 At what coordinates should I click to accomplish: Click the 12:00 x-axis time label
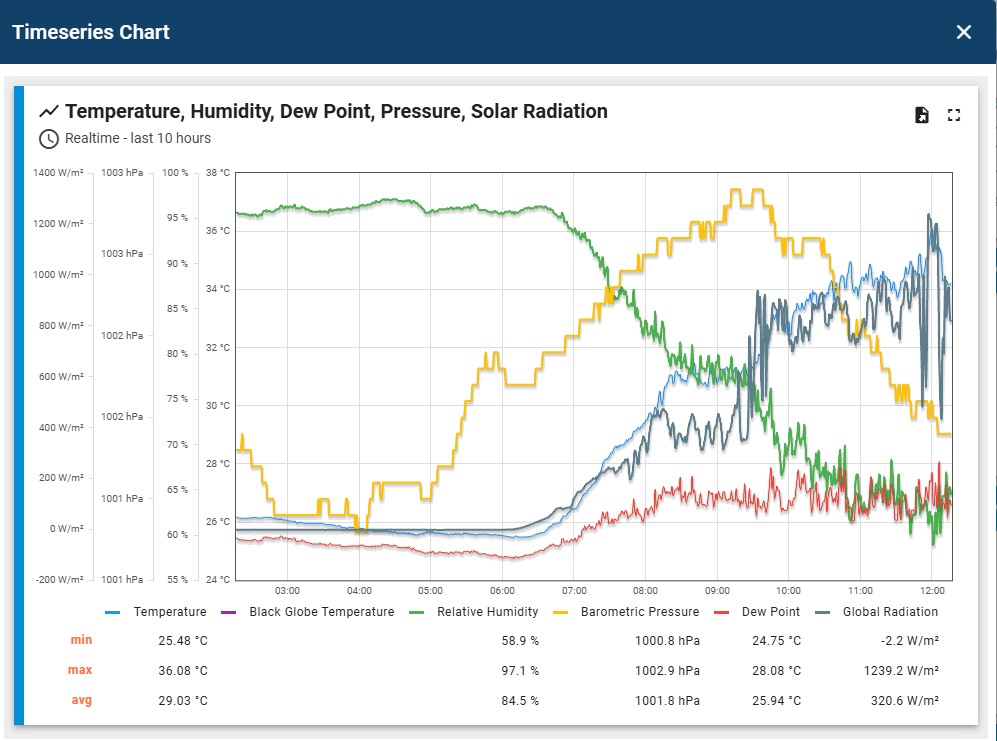tap(931, 590)
